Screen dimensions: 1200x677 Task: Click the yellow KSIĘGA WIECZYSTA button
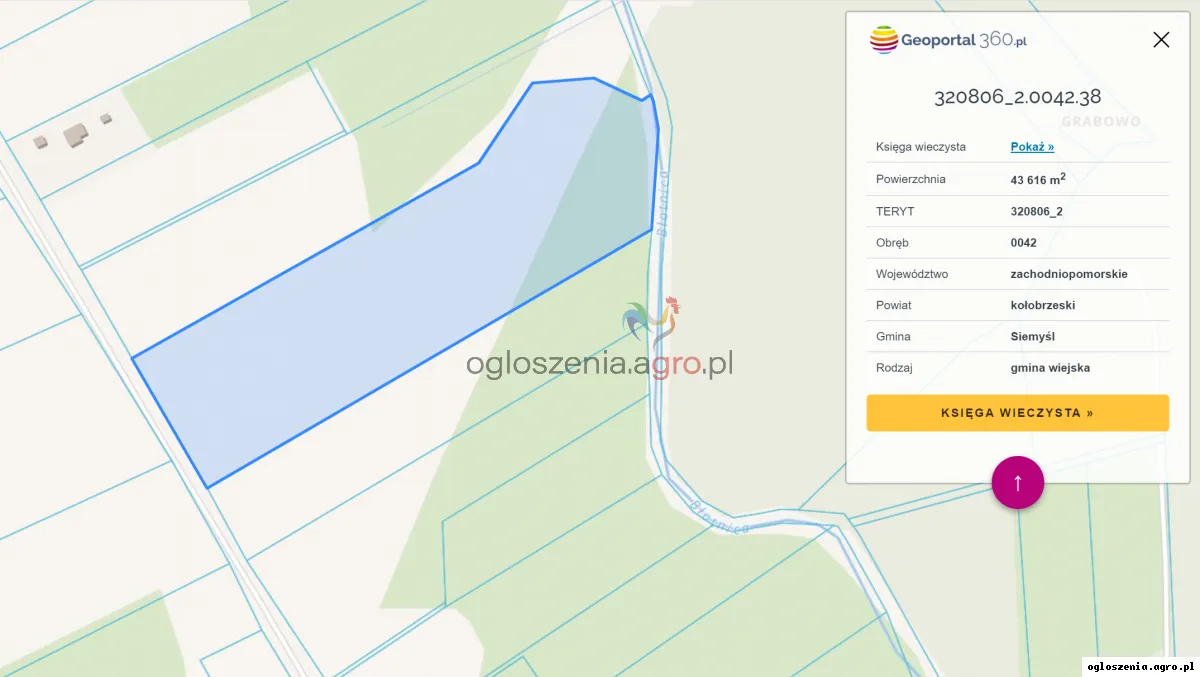point(1017,413)
